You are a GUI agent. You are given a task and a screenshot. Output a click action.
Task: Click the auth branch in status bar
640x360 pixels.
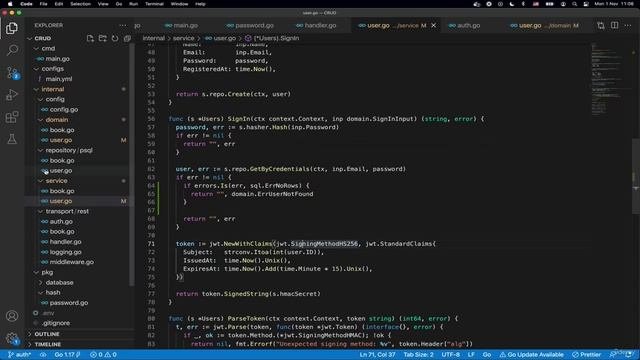pyautogui.click(x=19, y=355)
